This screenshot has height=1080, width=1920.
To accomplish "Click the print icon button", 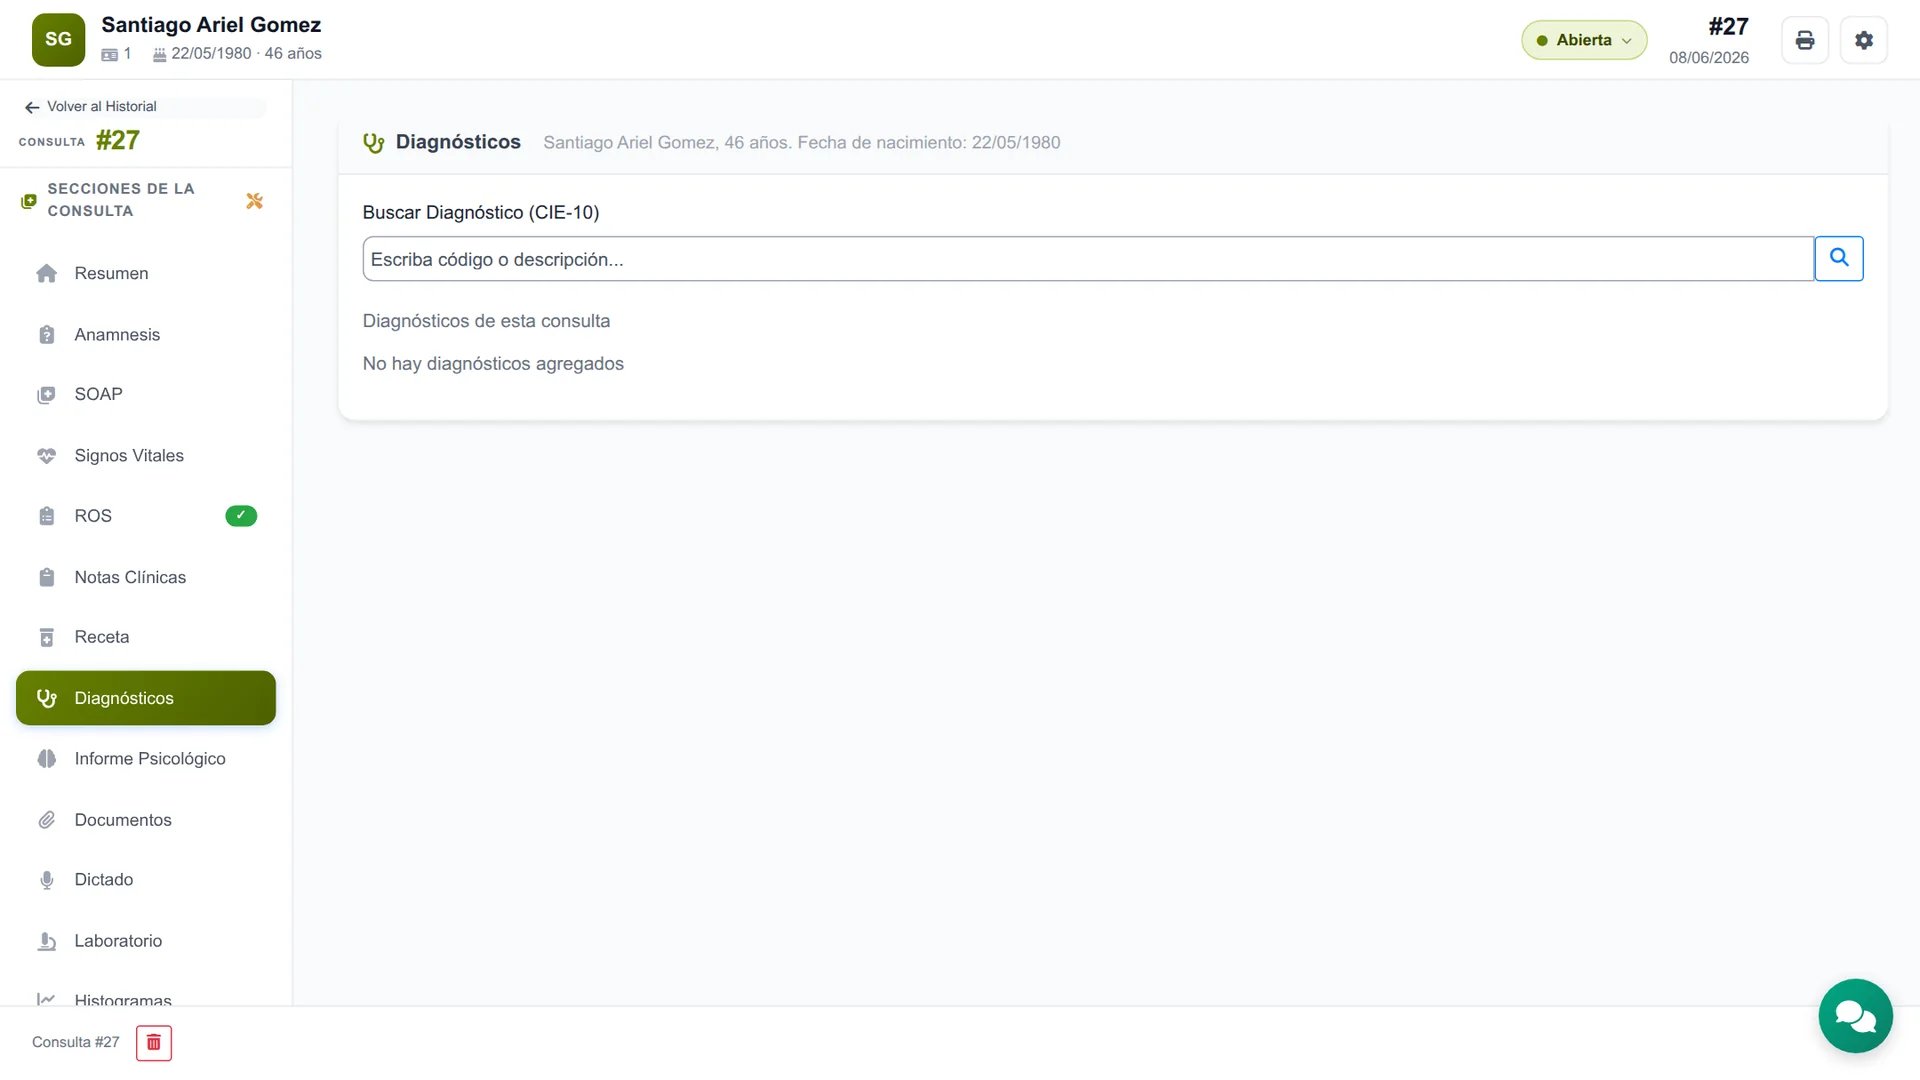I will tap(1804, 40).
